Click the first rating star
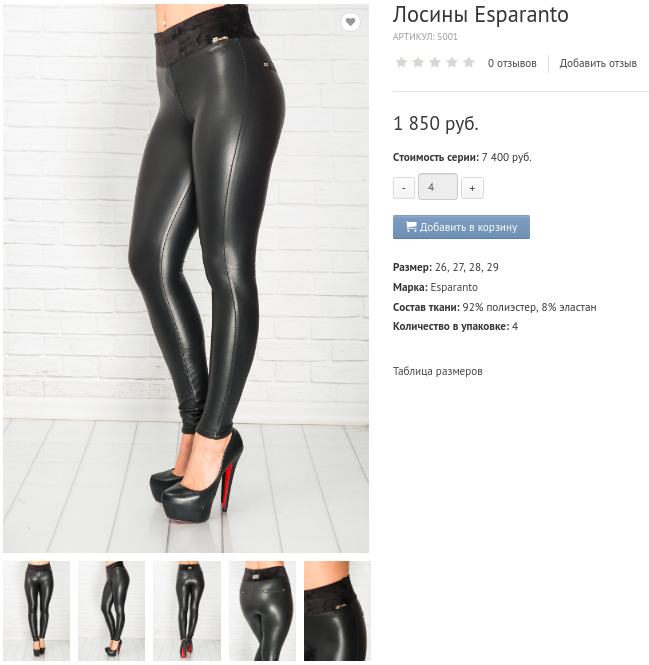The height and width of the screenshot is (665, 649). tap(401, 63)
